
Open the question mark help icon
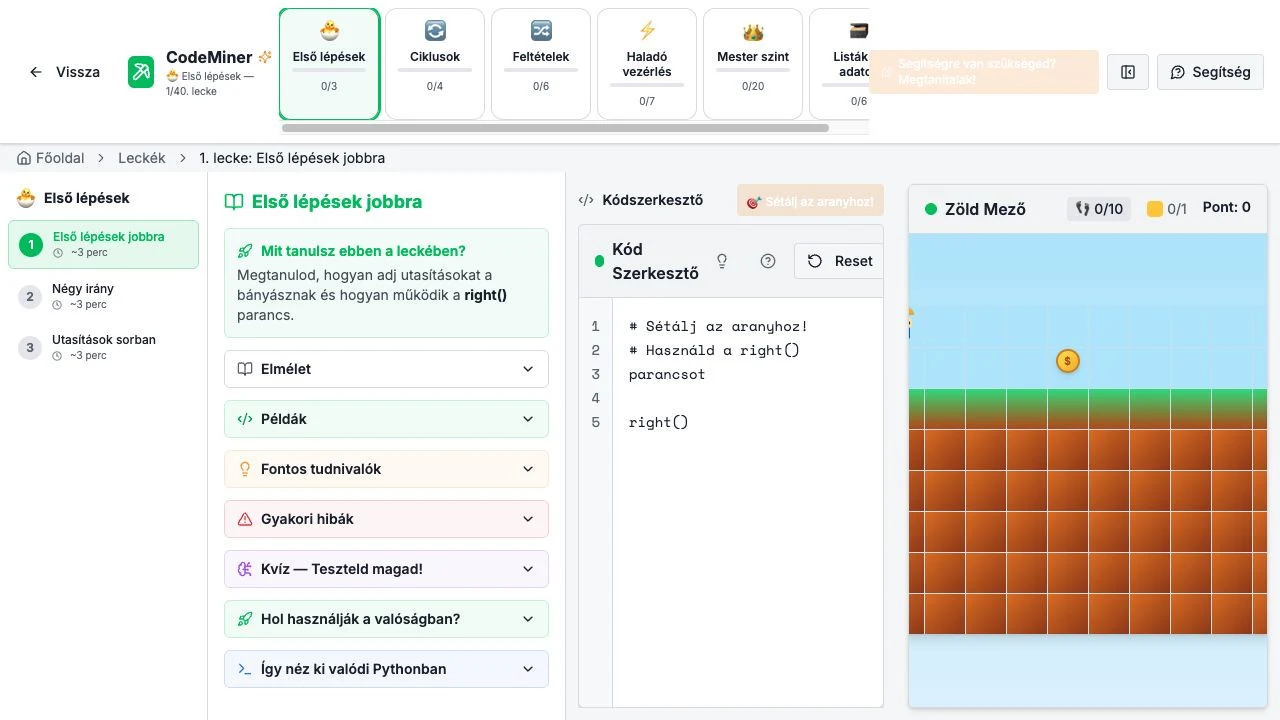coord(768,261)
